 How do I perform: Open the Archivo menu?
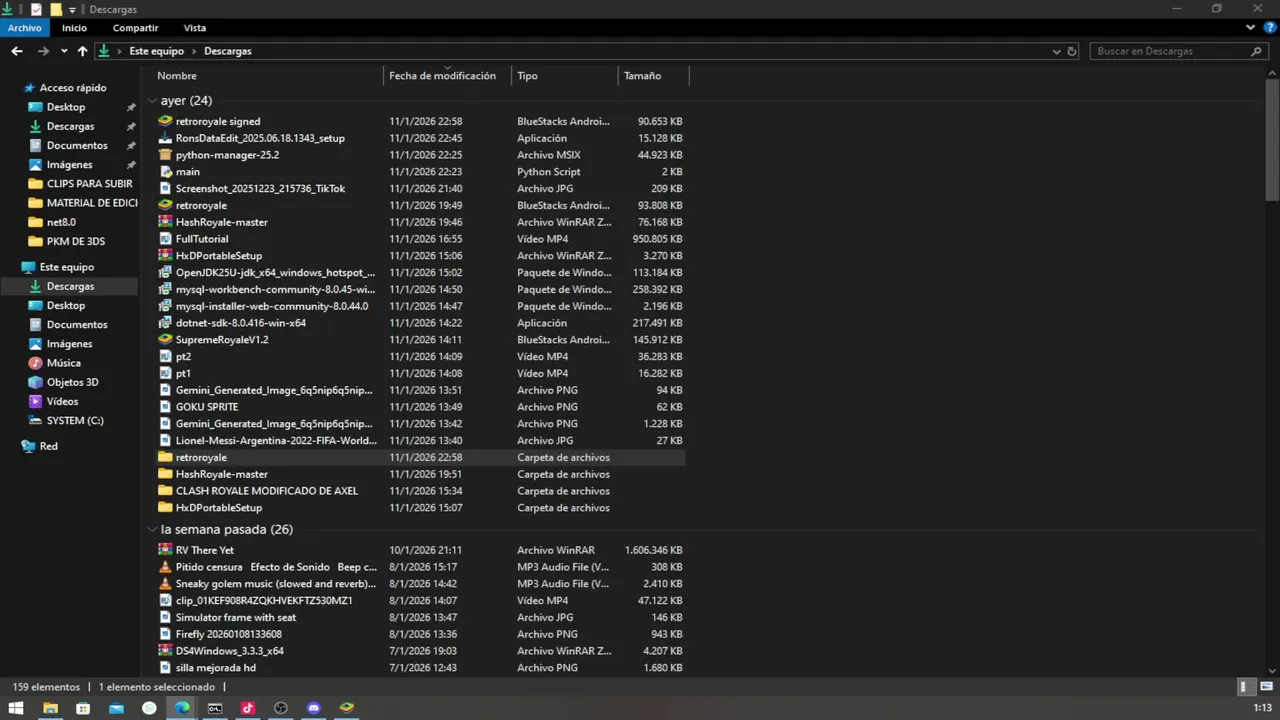pos(25,28)
